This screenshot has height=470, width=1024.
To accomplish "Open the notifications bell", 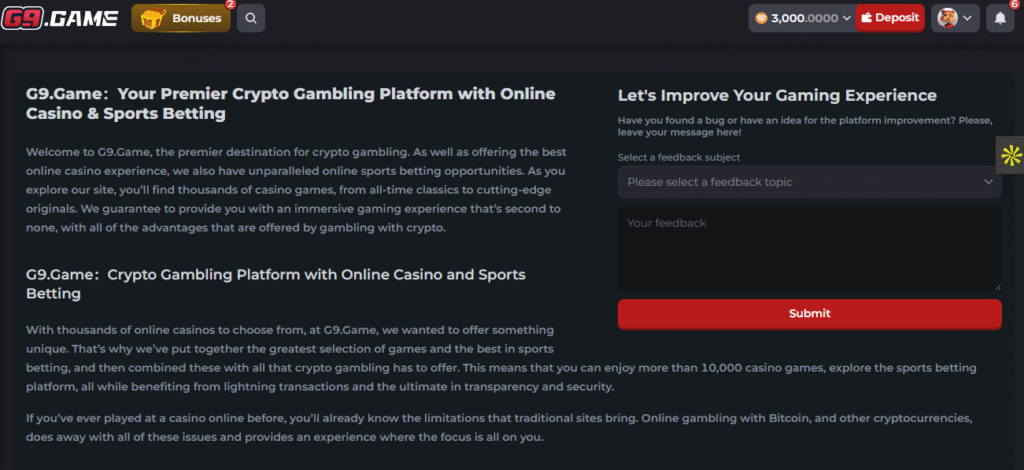I will 1000,18.
